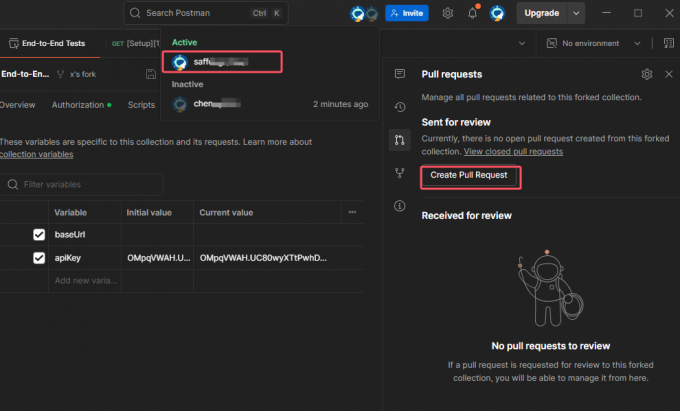The height and width of the screenshot is (411, 680).
Task: Switch to the Authorization tab
Action: click(82, 105)
